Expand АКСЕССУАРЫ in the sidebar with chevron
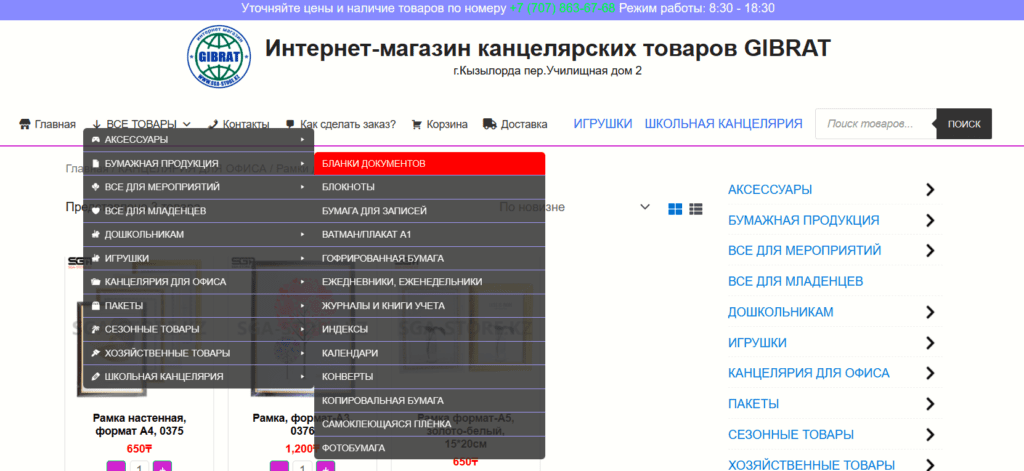This screenshot has height=471, width=1024. 931,190
